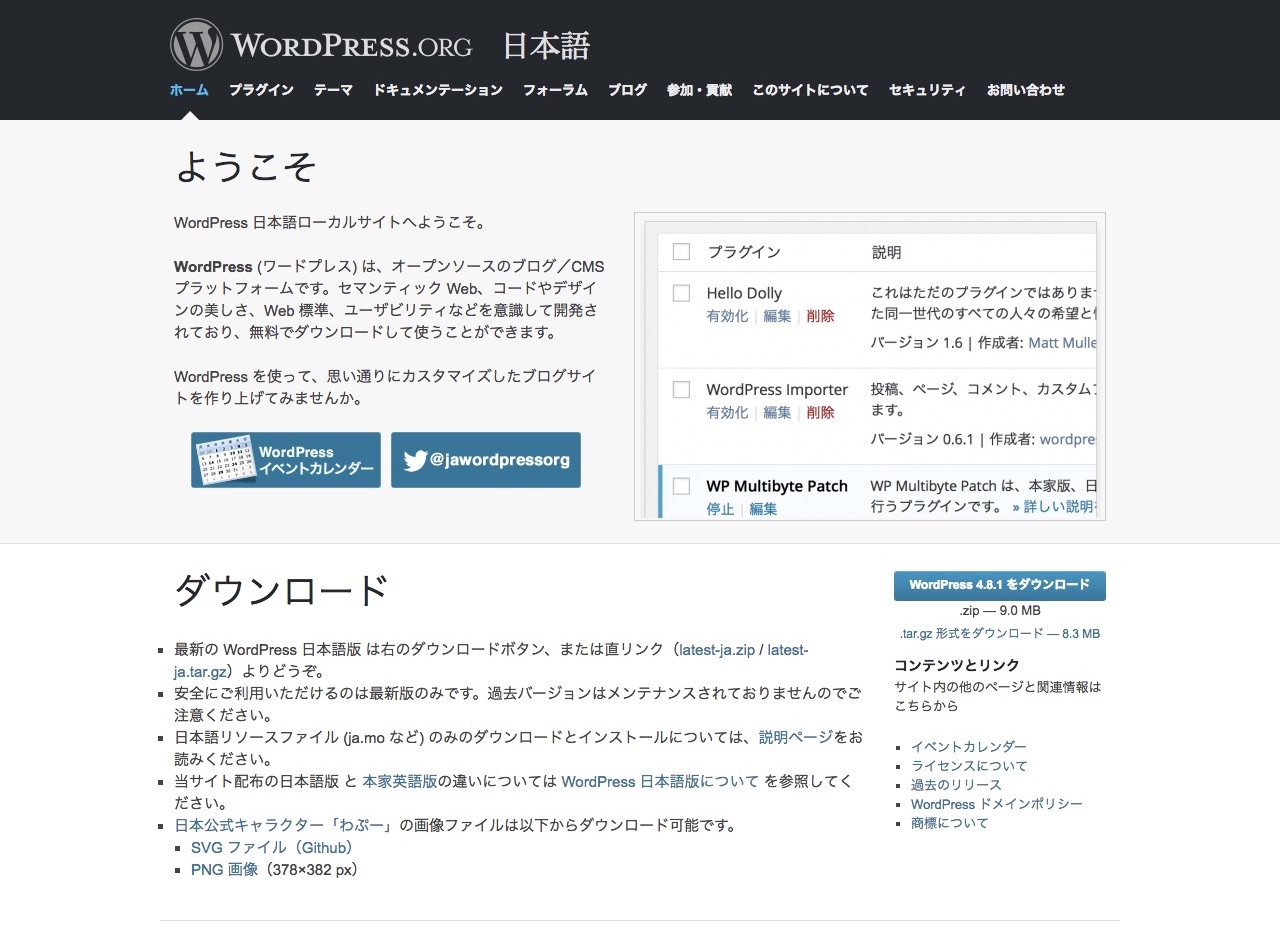Open 日本公式キャラクター「わぷー」 link

click(x=285, y=825)
